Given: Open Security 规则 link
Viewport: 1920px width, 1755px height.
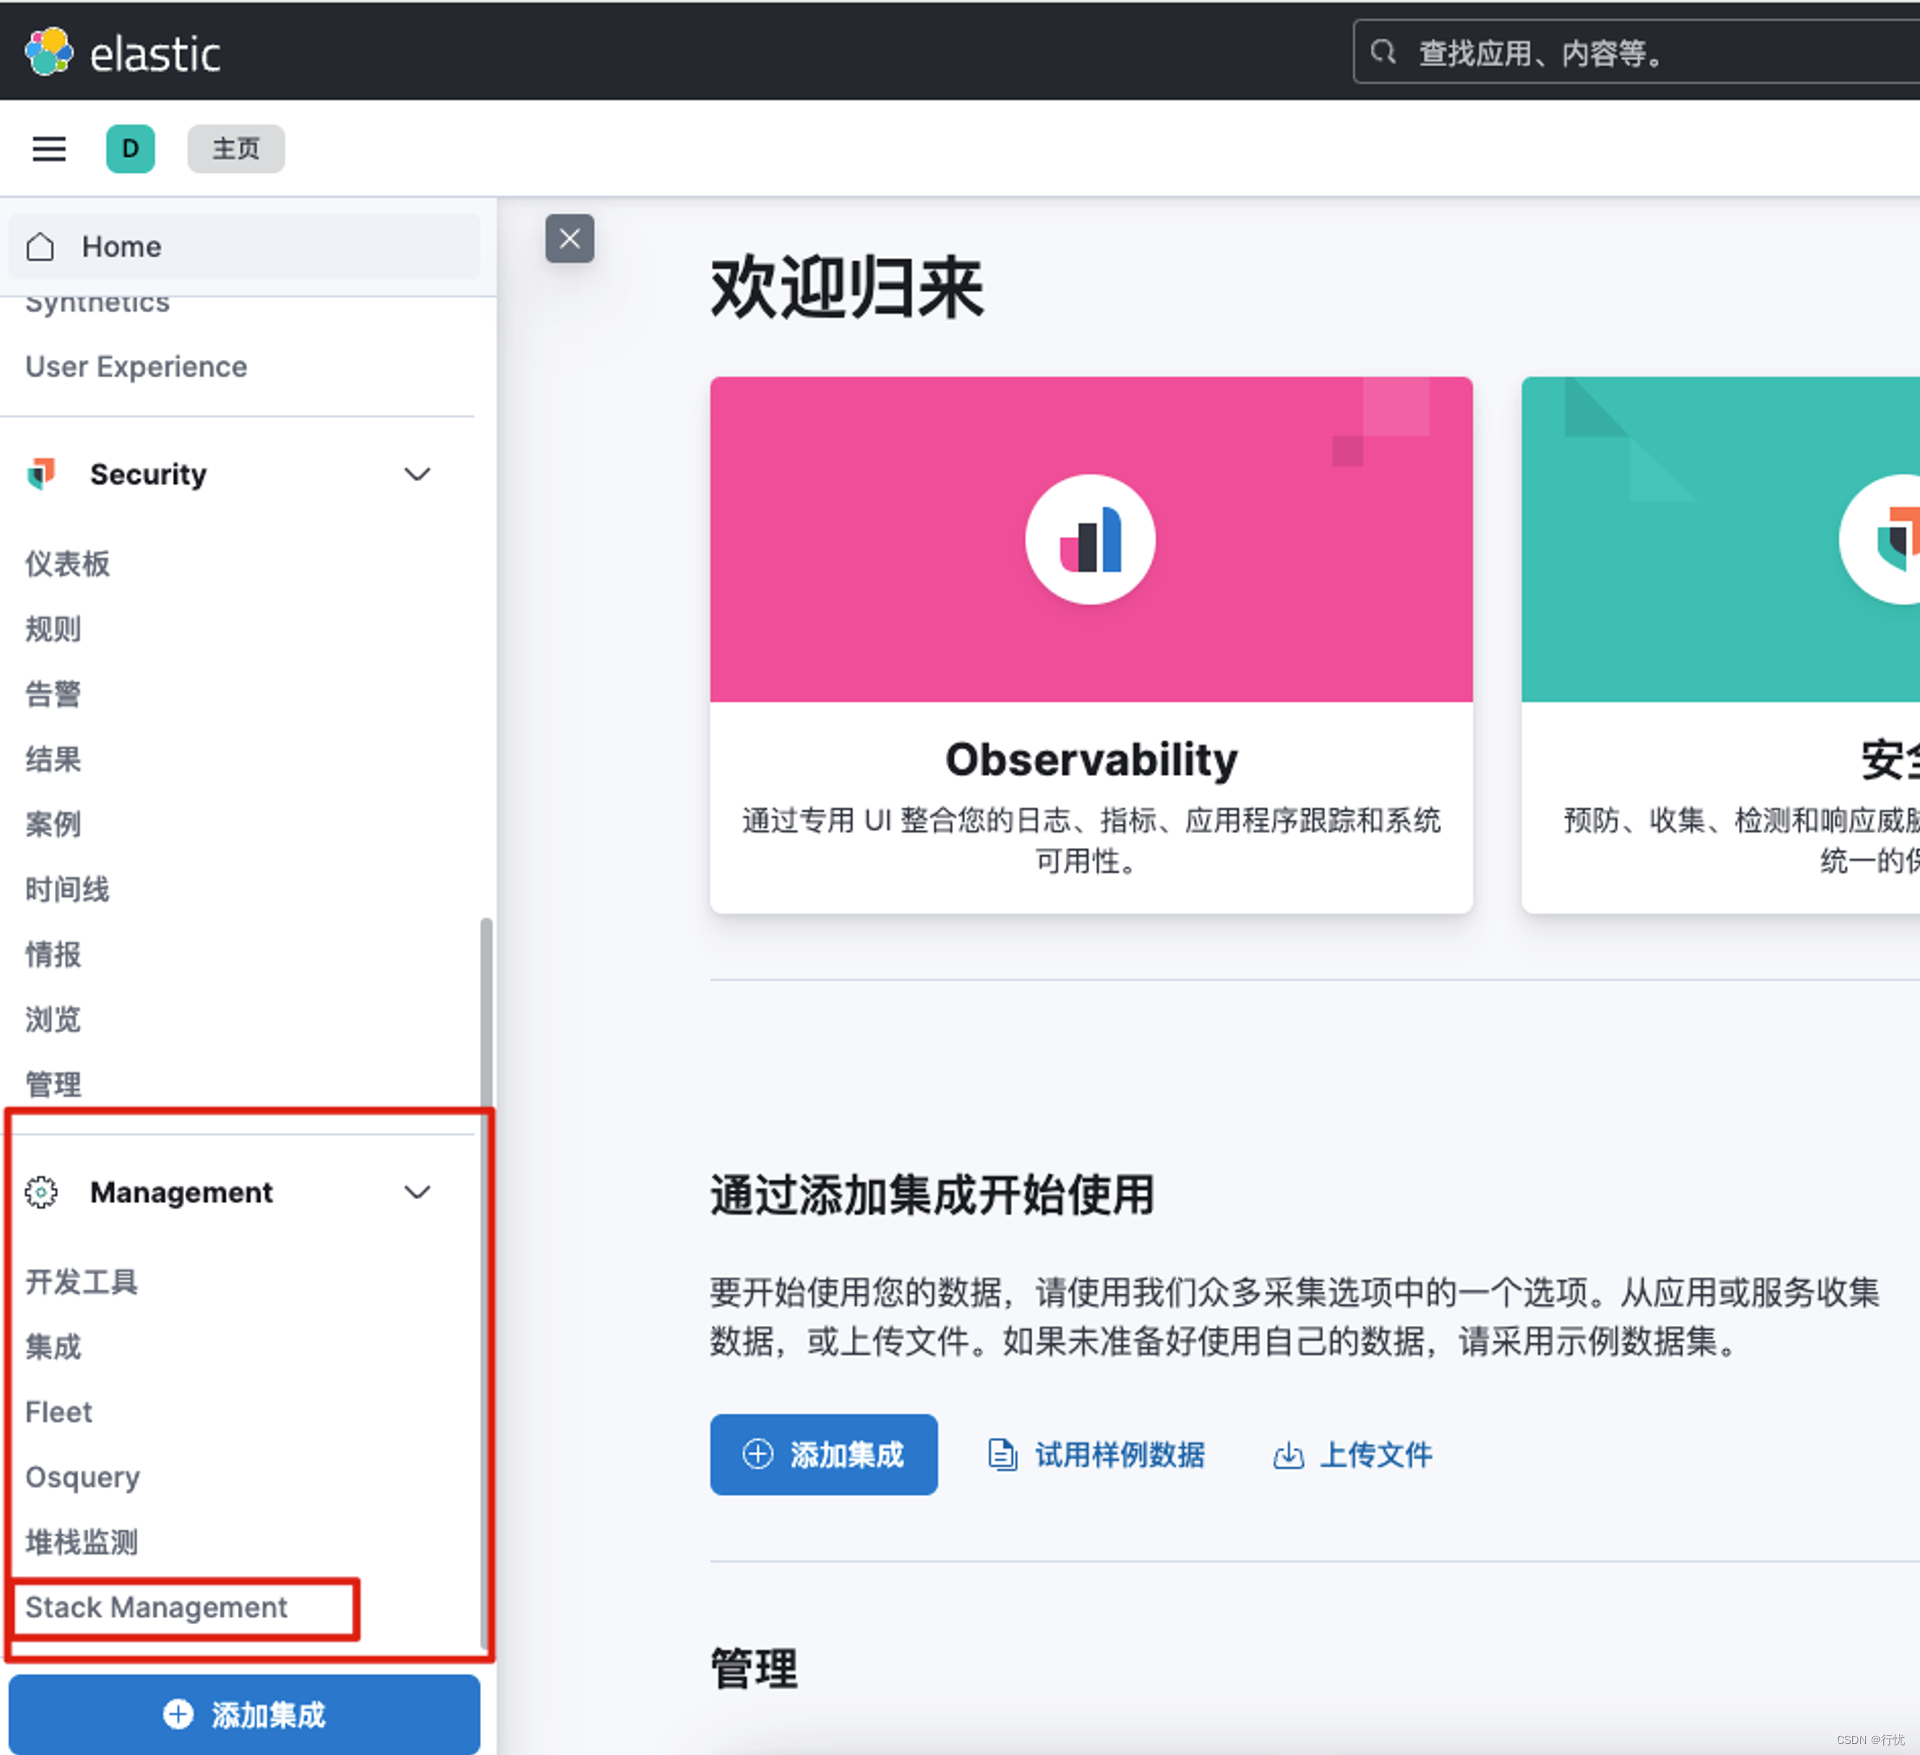Looking at the screenshot, I should click(x=53, y=629).
